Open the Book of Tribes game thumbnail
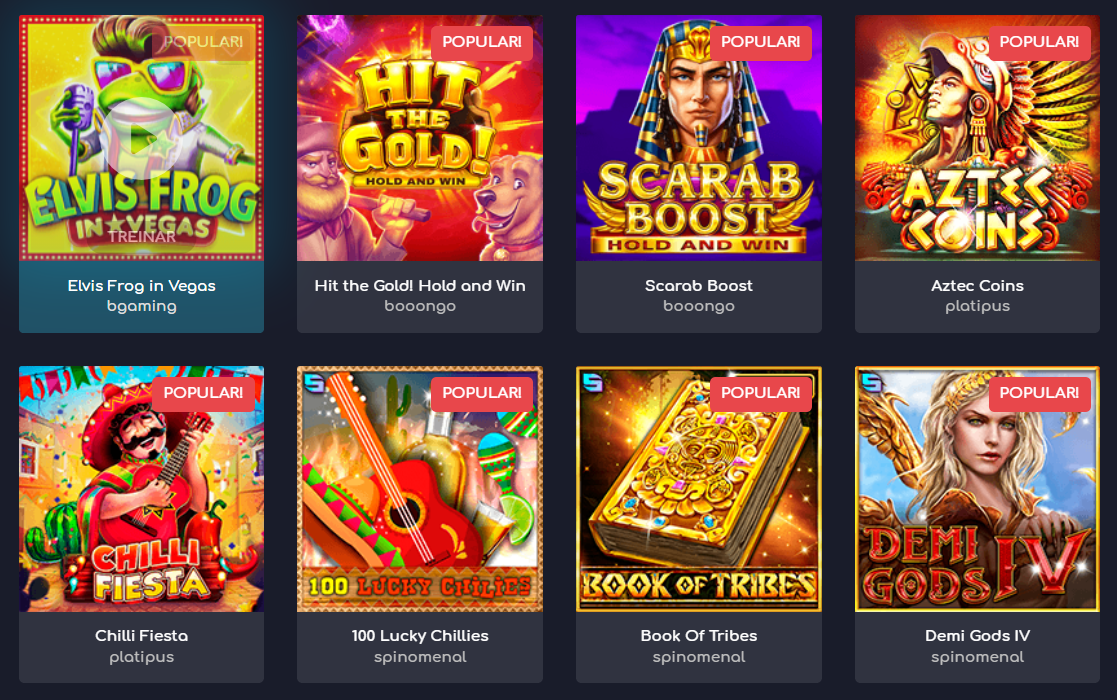This screenshot has height=700, width=1117. (699, 489)
